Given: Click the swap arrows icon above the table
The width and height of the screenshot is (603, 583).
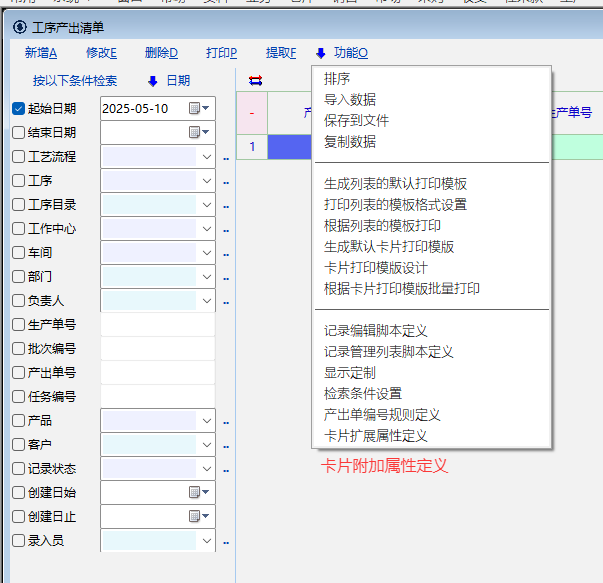Looking at the screenshot, I should click(255, 80).
